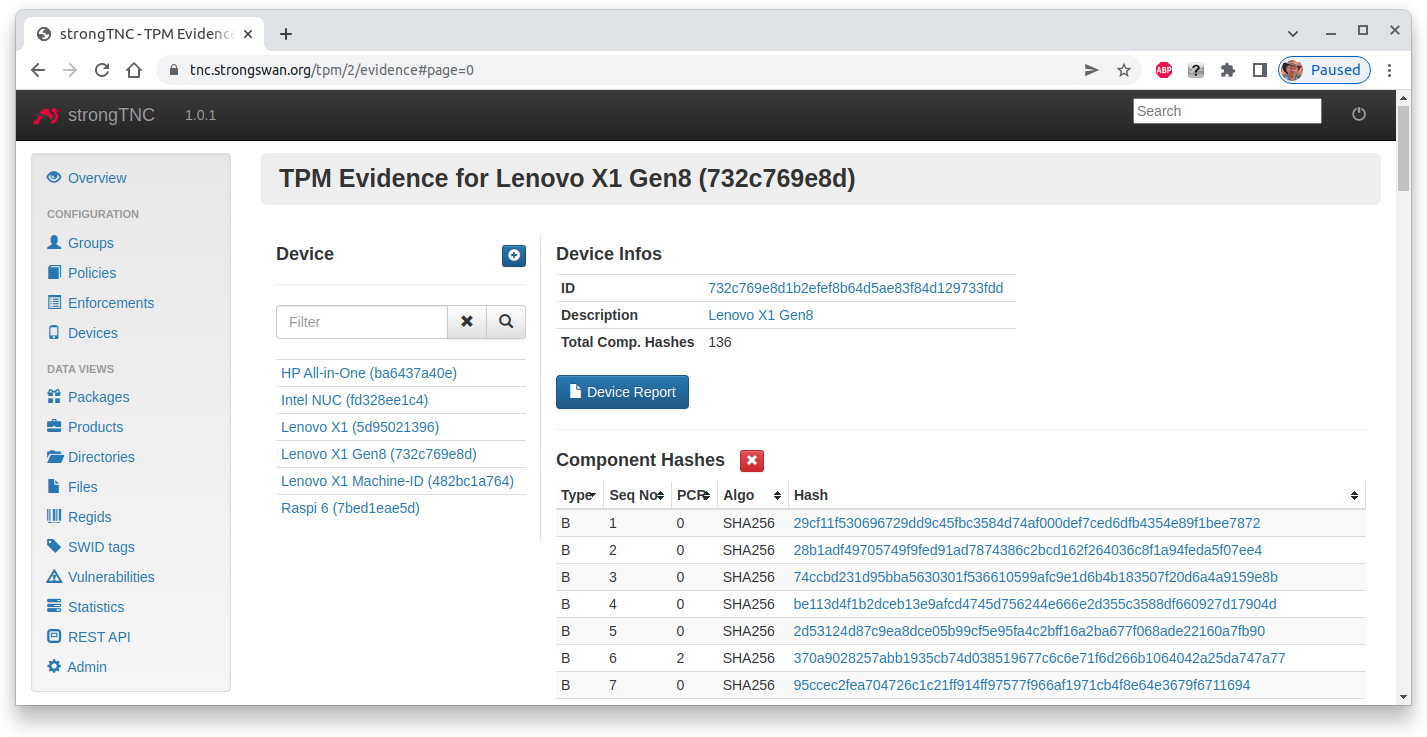Open a new browser tab
This screenshot has height=737, width=1427.
point(286,34)
